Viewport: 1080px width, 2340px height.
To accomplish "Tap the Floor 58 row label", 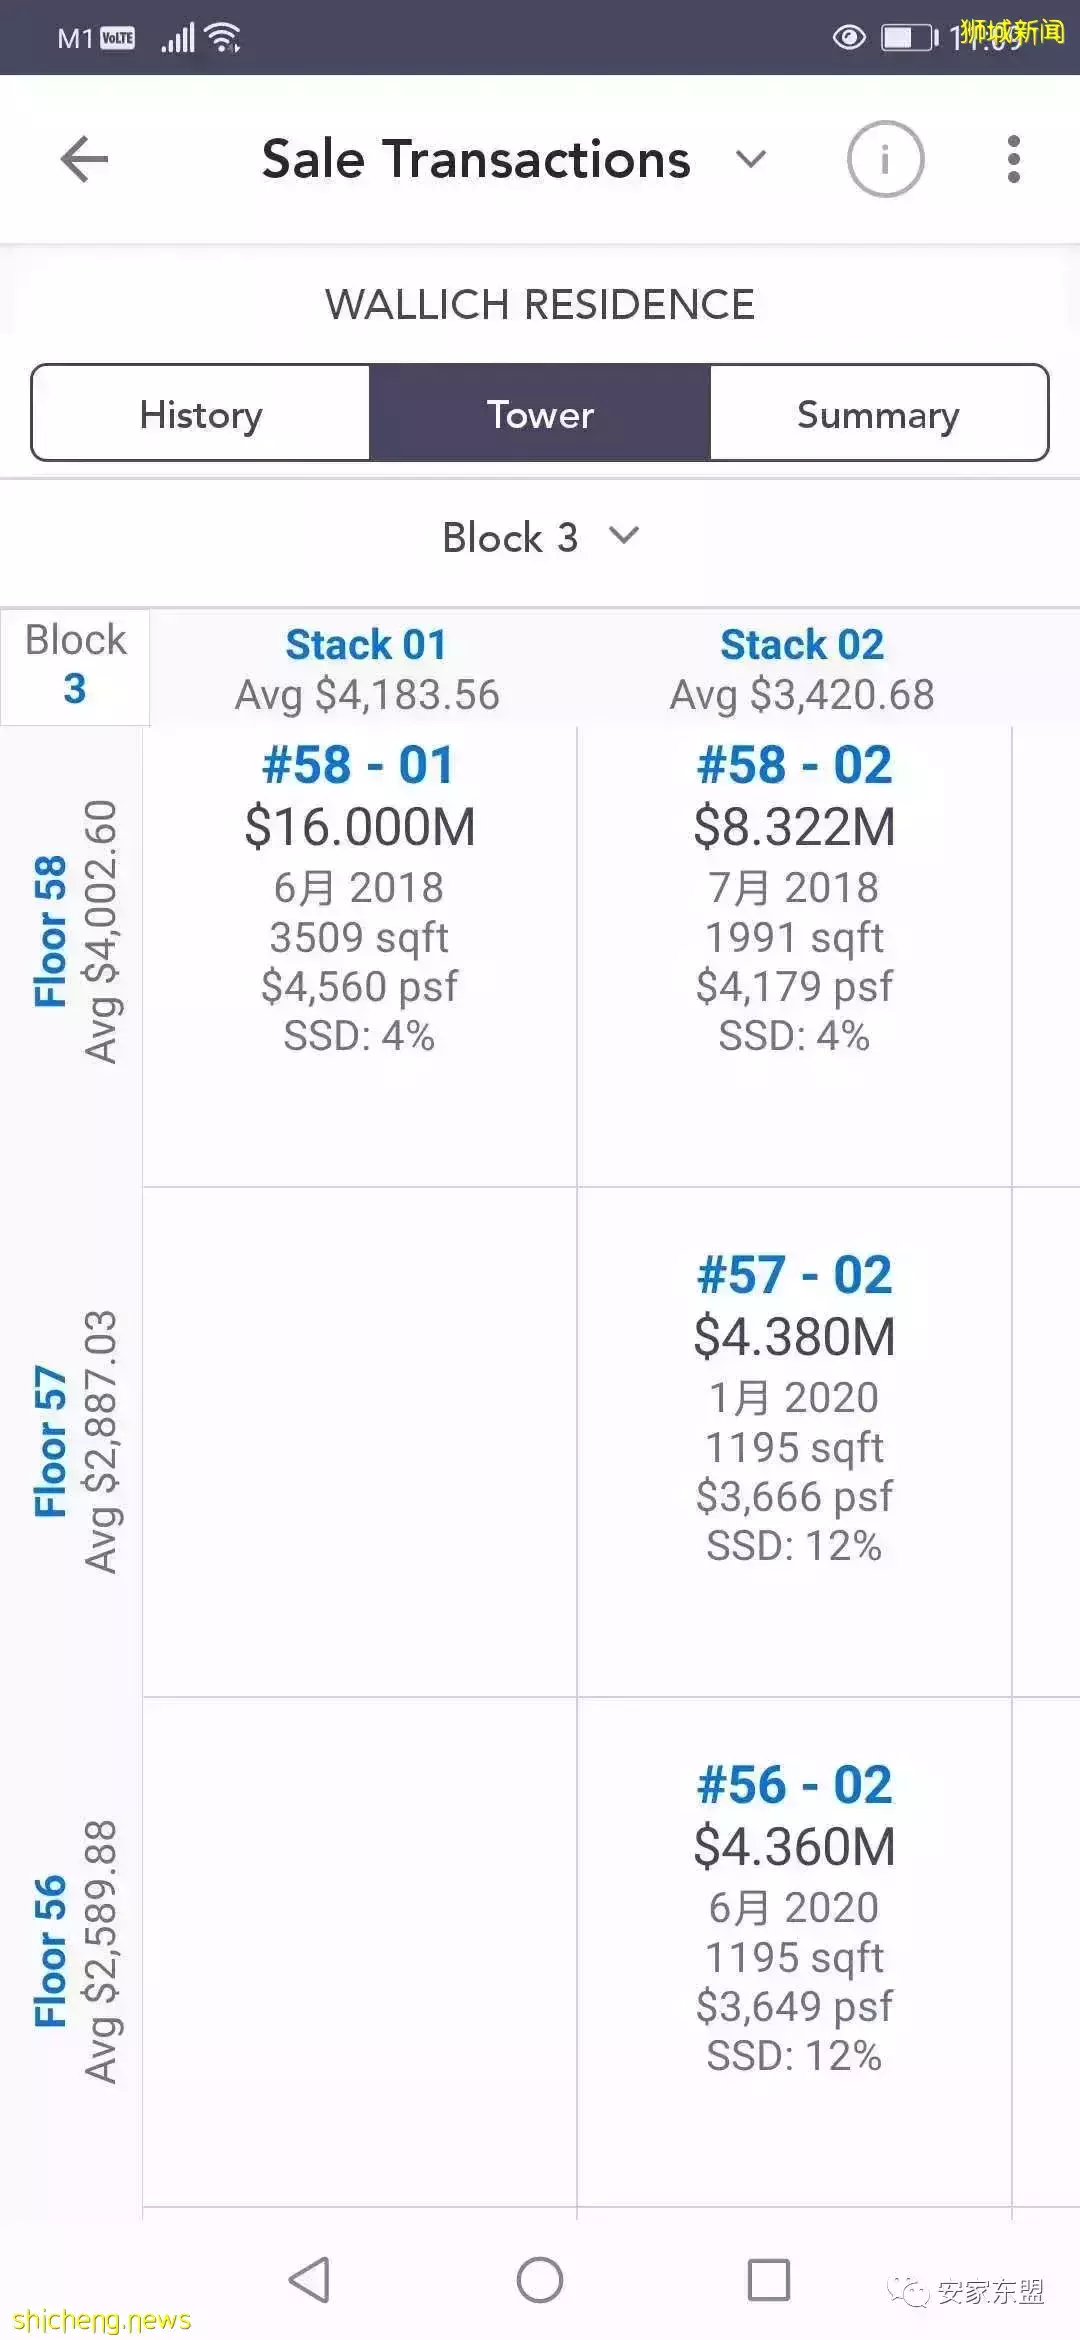I will [50, 932].
